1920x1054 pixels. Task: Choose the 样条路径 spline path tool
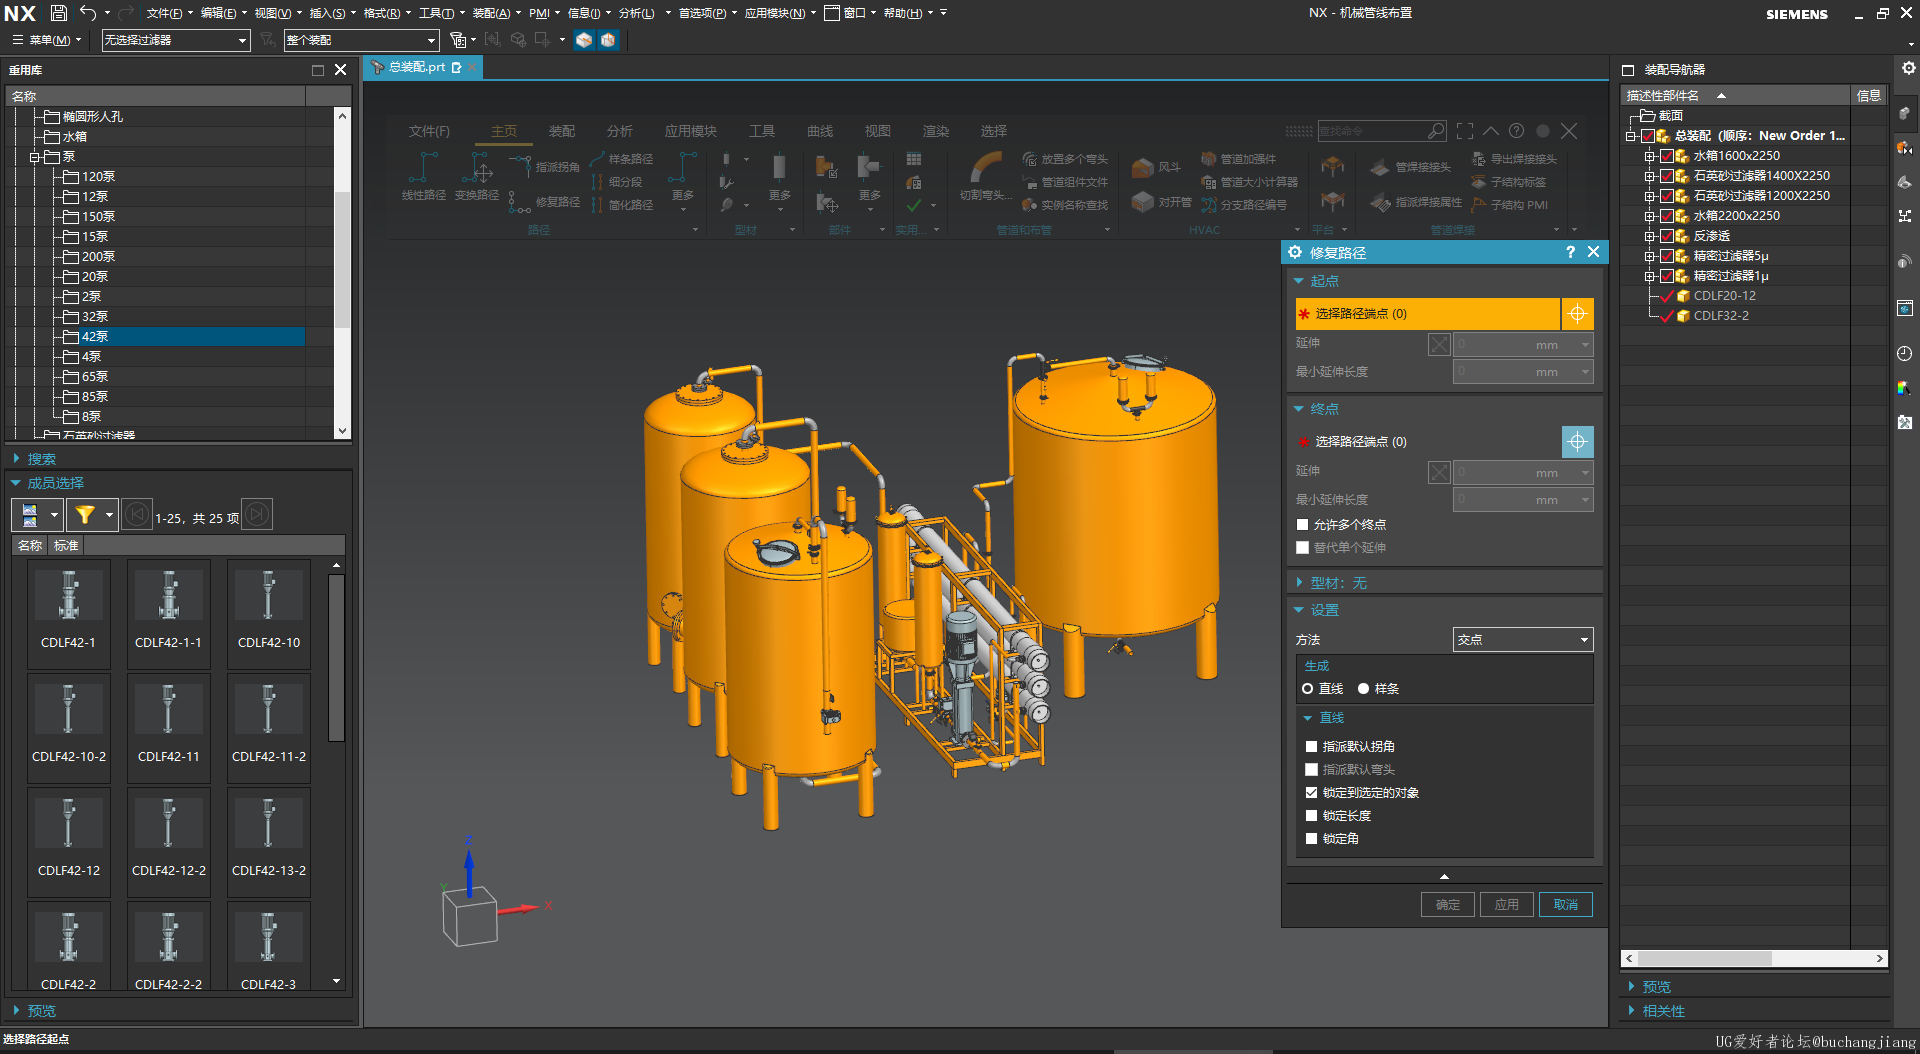622,159
